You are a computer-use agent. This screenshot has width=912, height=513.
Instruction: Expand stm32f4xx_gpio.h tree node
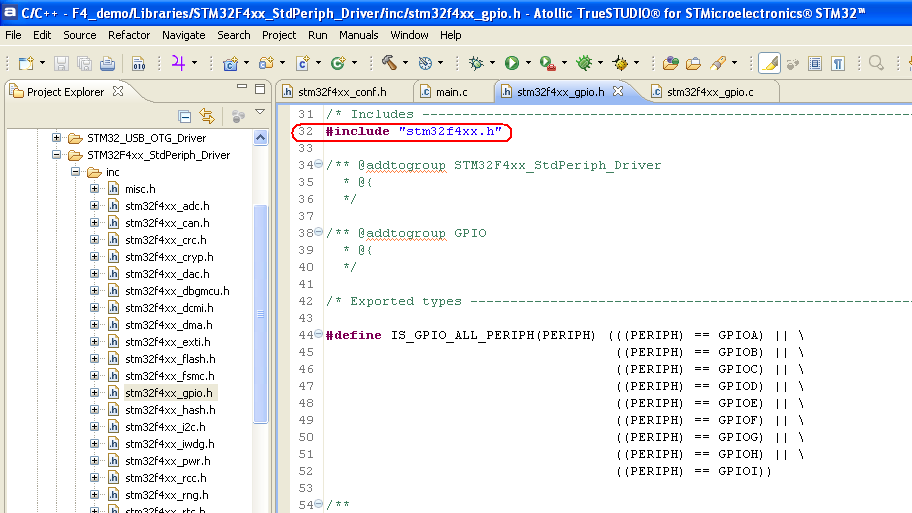[94, 393]
